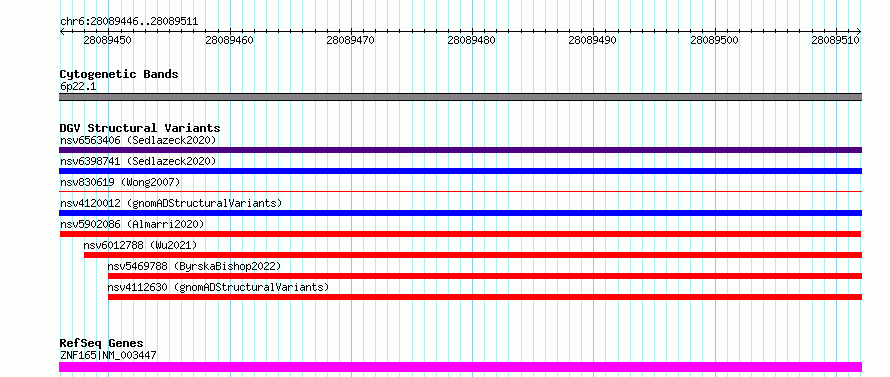
Task: Open the nsv5469788 (ByrskaBishop2022) label
Action: [x=195, y=266]
